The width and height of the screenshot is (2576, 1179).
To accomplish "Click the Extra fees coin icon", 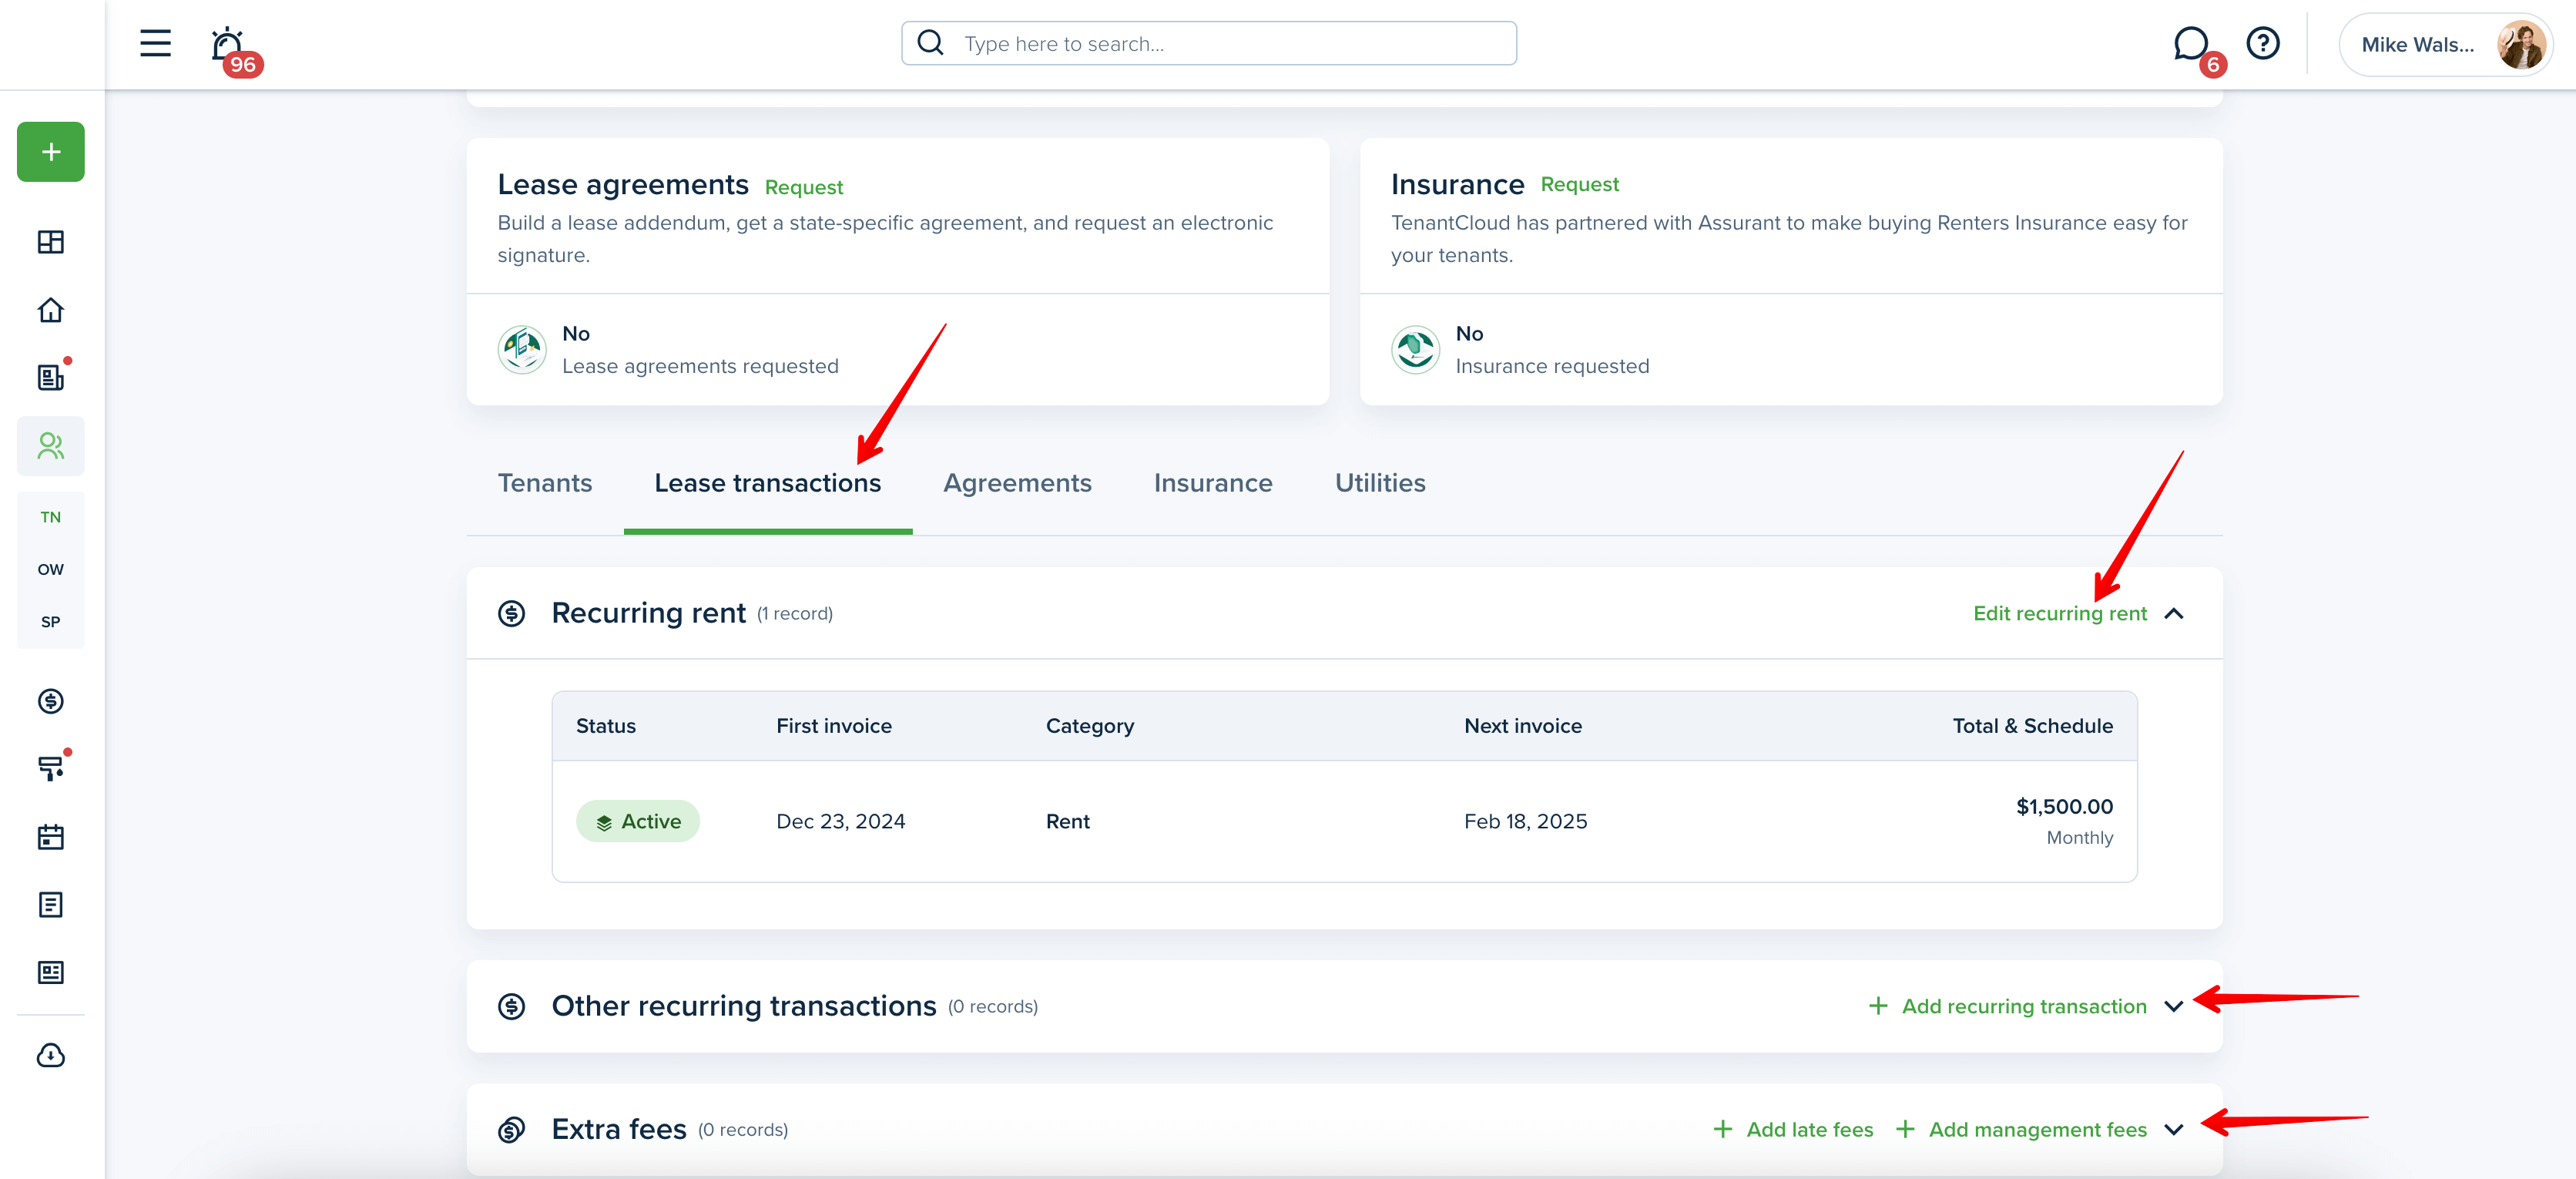I will pos(512,1130).
